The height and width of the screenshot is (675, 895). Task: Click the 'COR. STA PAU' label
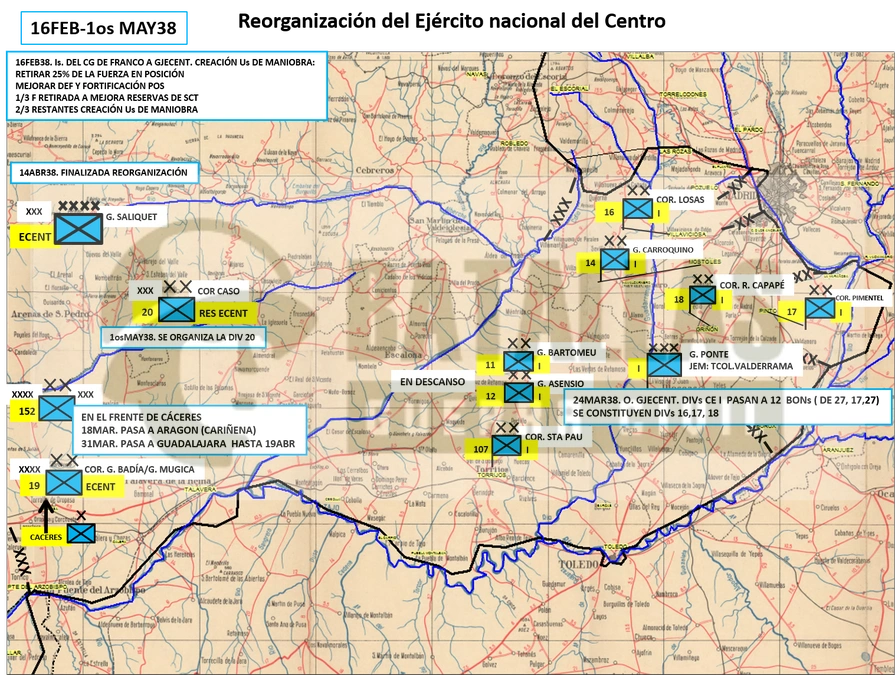552,436
